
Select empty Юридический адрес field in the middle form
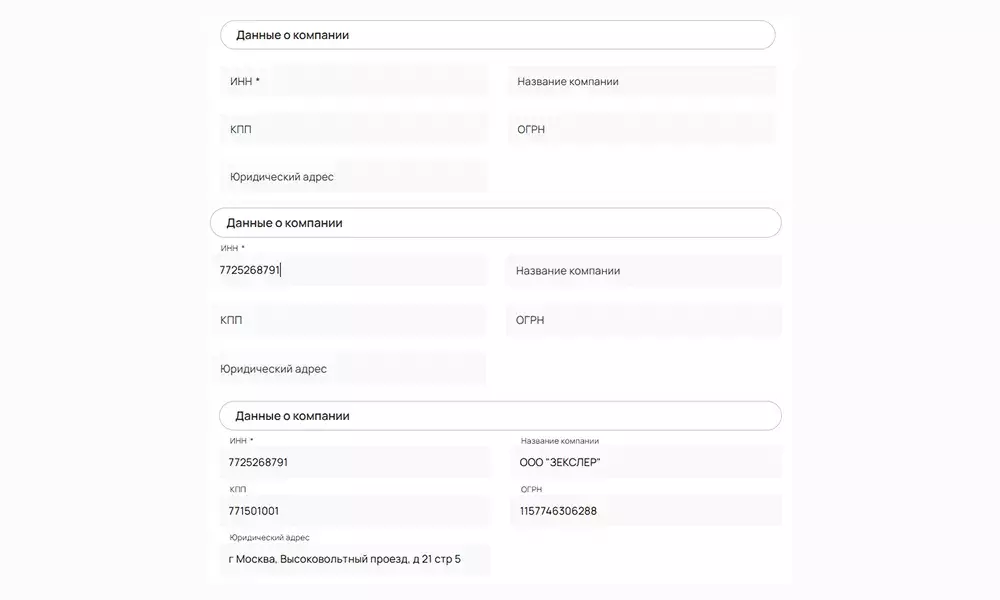[x=350, y=369]
